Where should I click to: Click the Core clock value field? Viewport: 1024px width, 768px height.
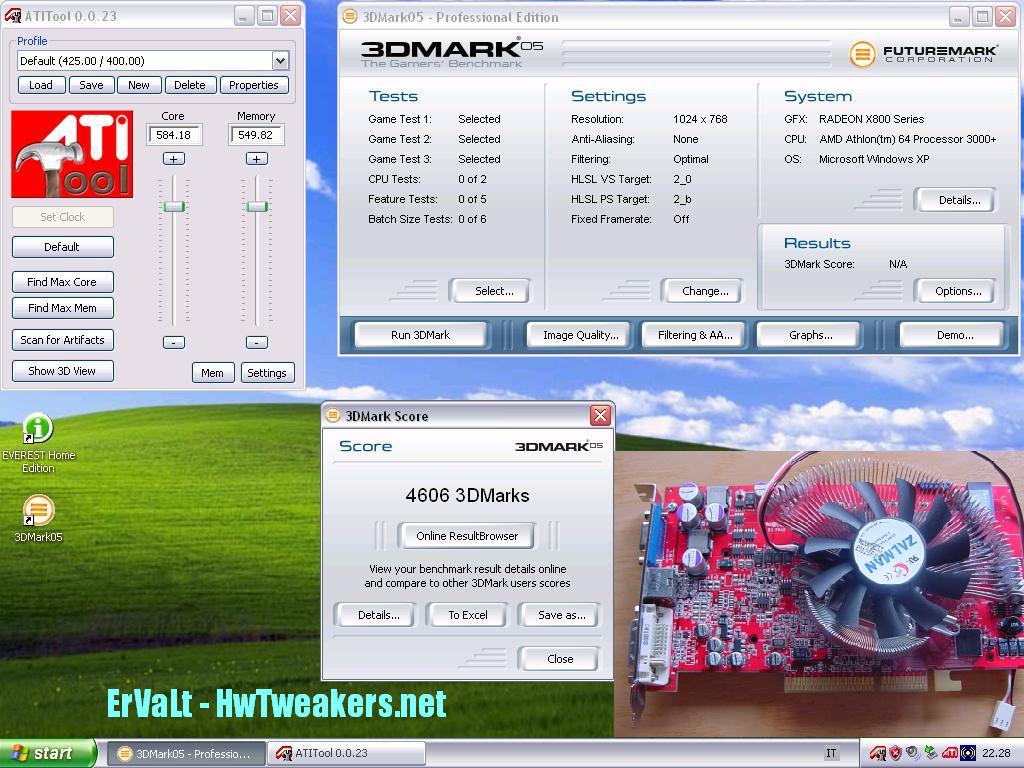click(174, 135)
